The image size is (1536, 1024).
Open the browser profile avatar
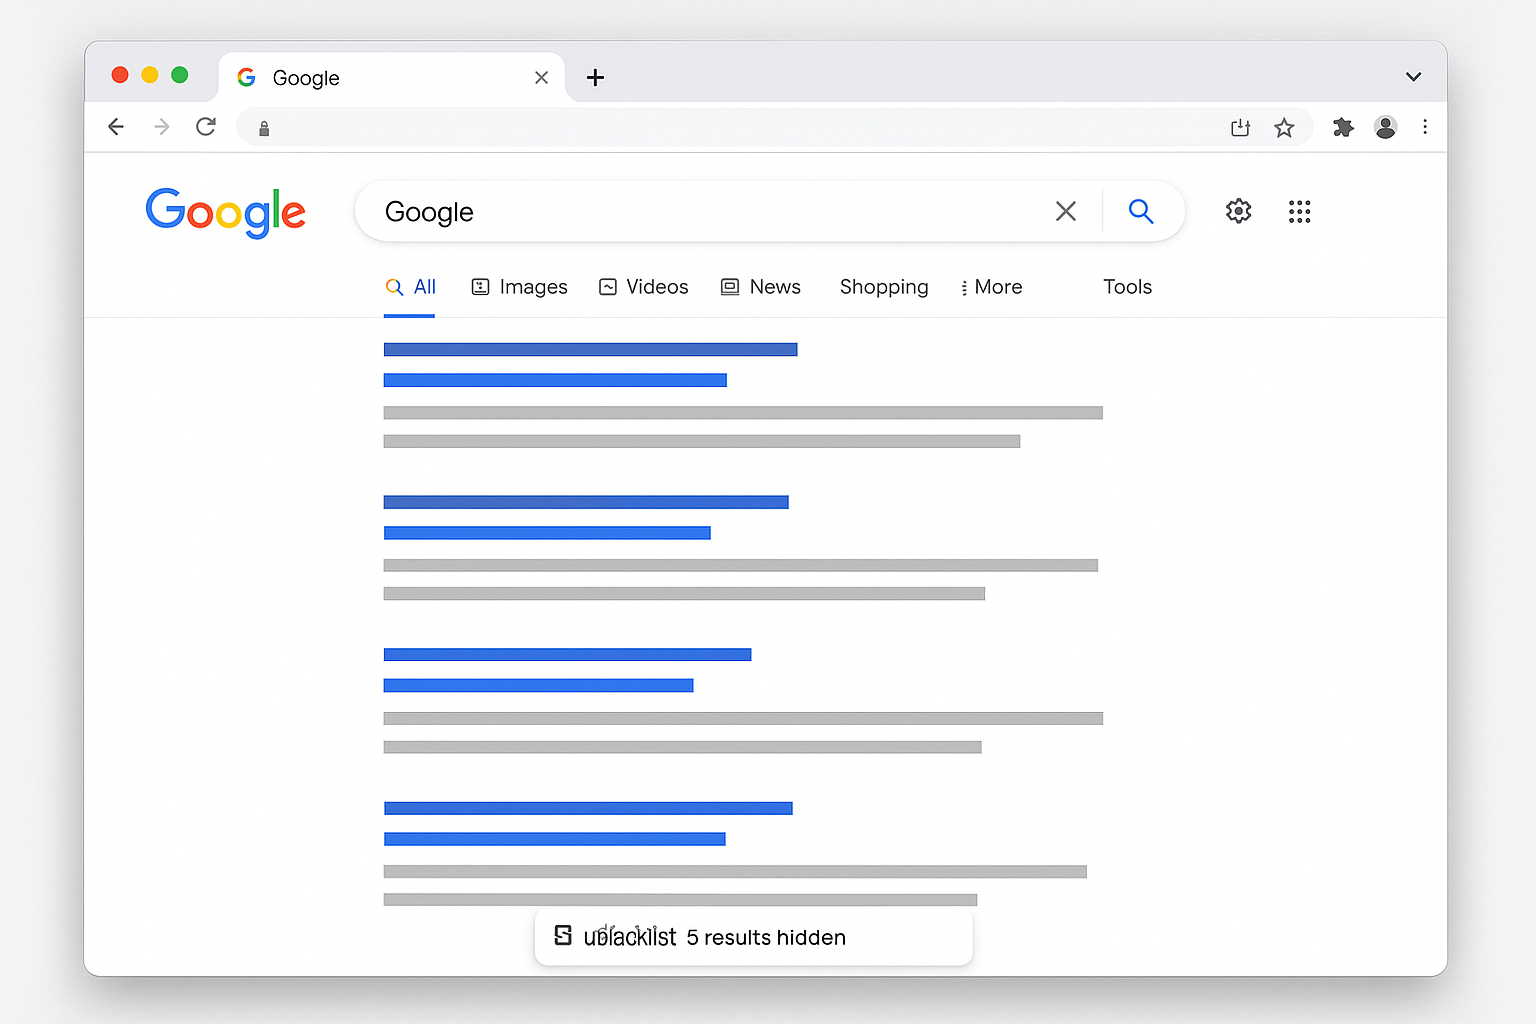coord(1385,127)
